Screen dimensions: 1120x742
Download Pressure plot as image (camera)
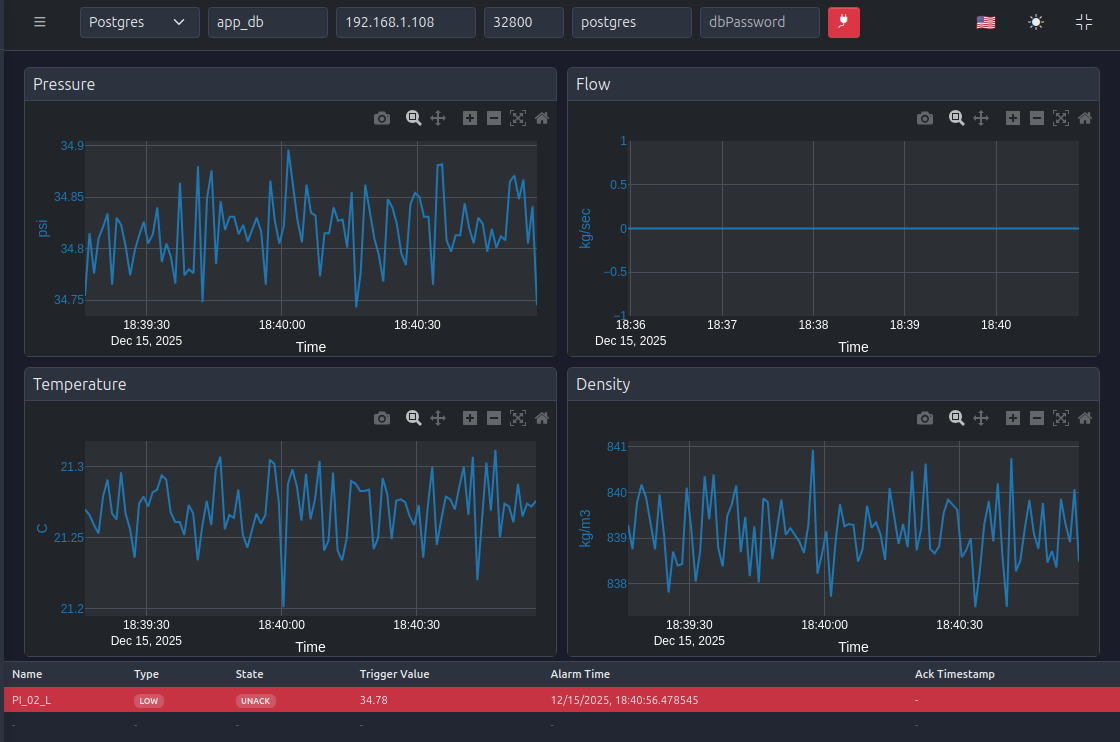click(382, 118)
